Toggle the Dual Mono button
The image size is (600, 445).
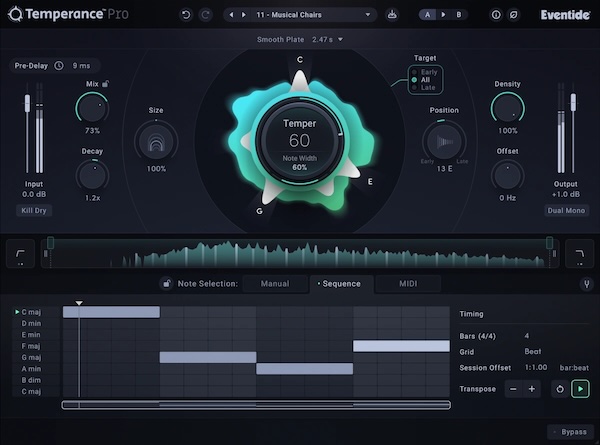pos(566,210)
